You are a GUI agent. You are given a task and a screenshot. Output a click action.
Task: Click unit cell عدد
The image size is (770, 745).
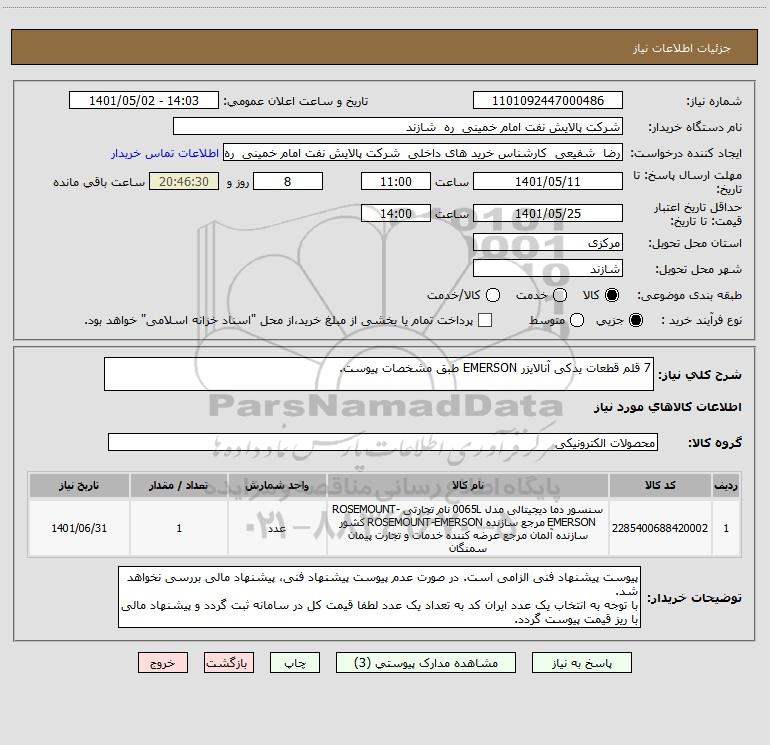277,528
